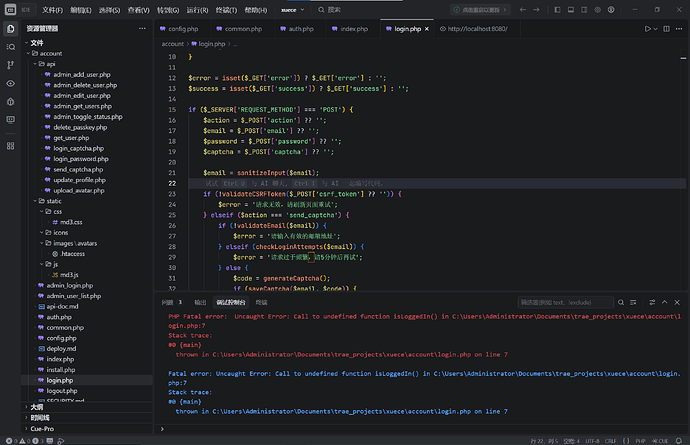
Task: Open the Extensions grid icon in sidebar
Action: tap(11, 146)
